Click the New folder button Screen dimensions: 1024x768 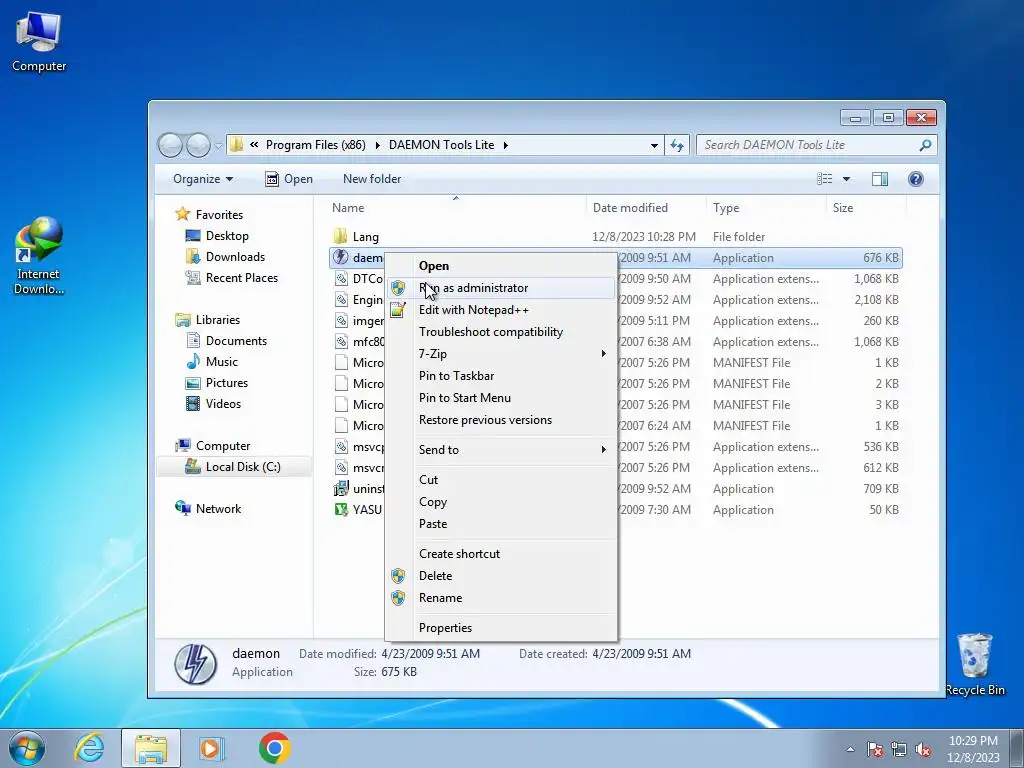(x=372, y=179)
